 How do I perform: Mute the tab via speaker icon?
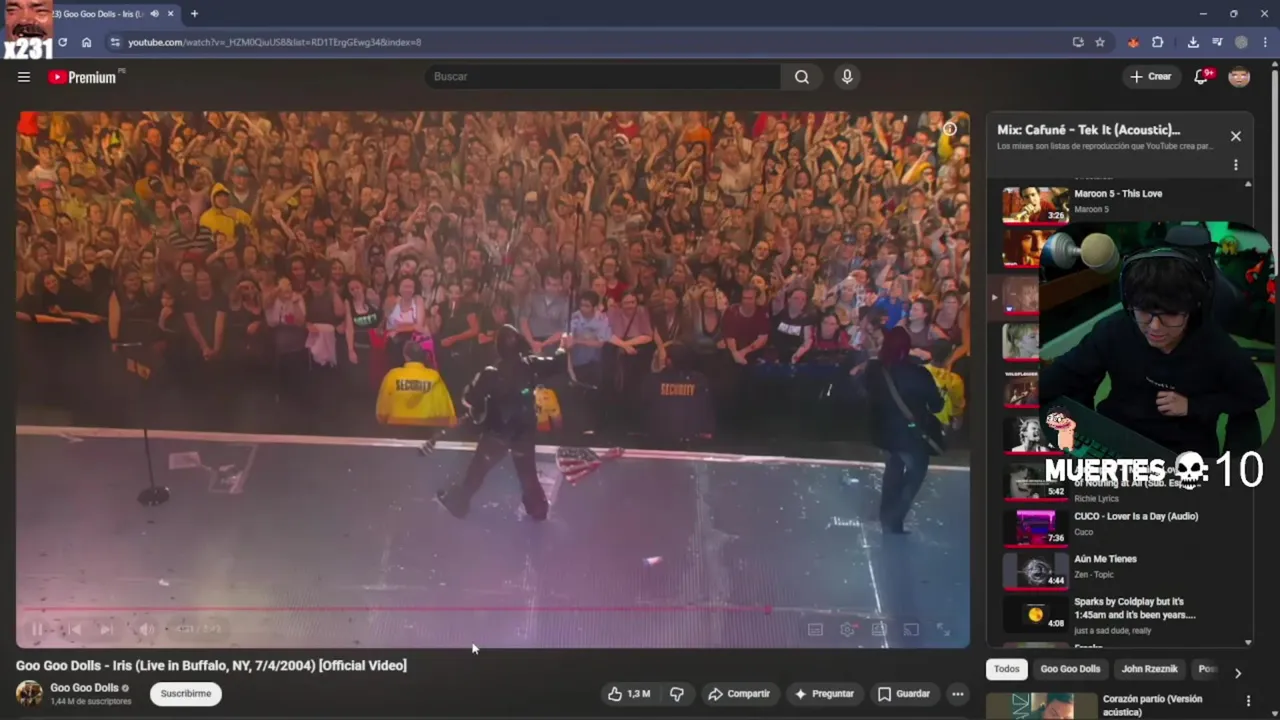pos(154,14)
